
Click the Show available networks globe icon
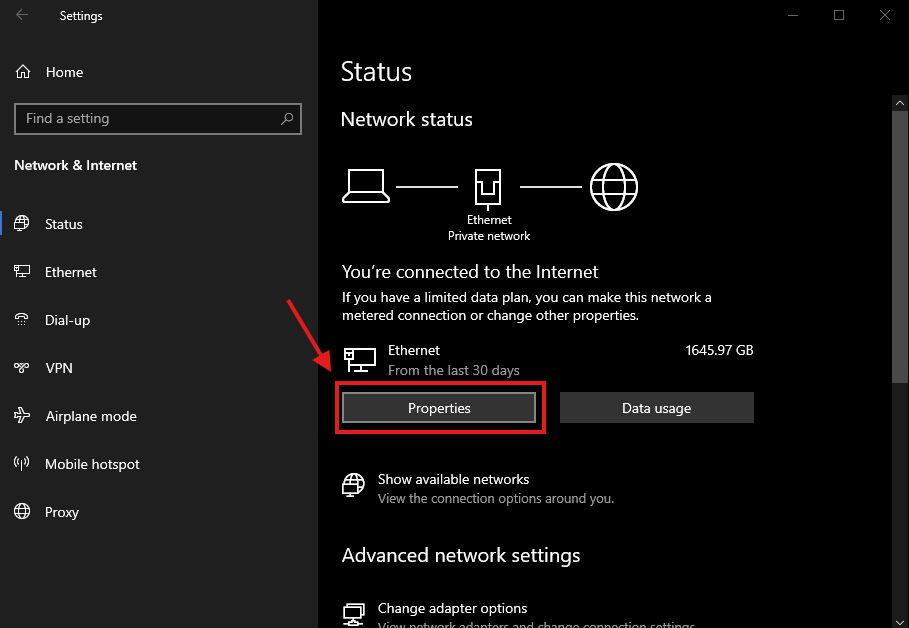pyautogui.click(x=353, y=485)
